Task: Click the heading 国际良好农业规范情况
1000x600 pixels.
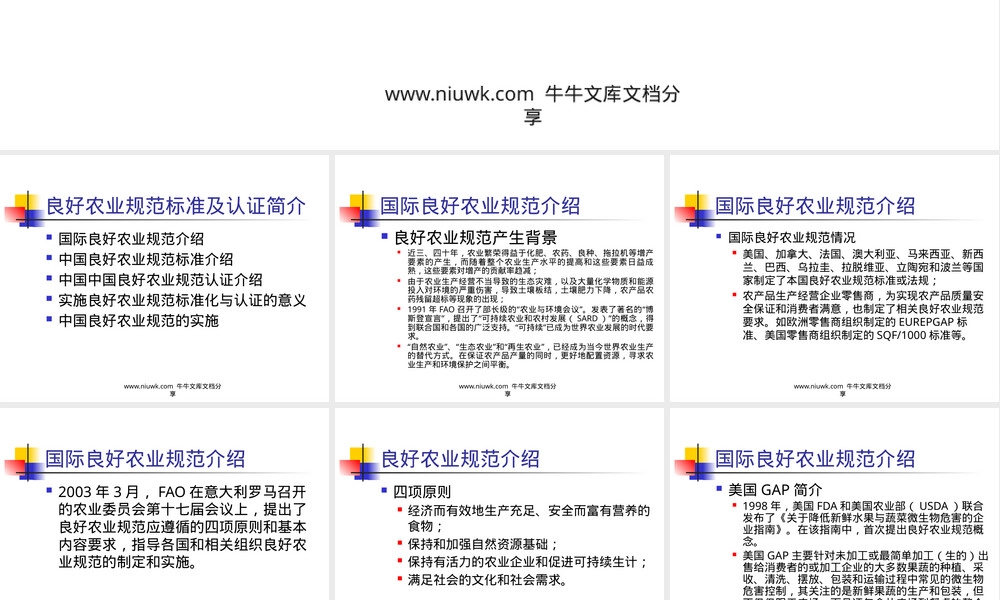Action: [x=791, y=238]
